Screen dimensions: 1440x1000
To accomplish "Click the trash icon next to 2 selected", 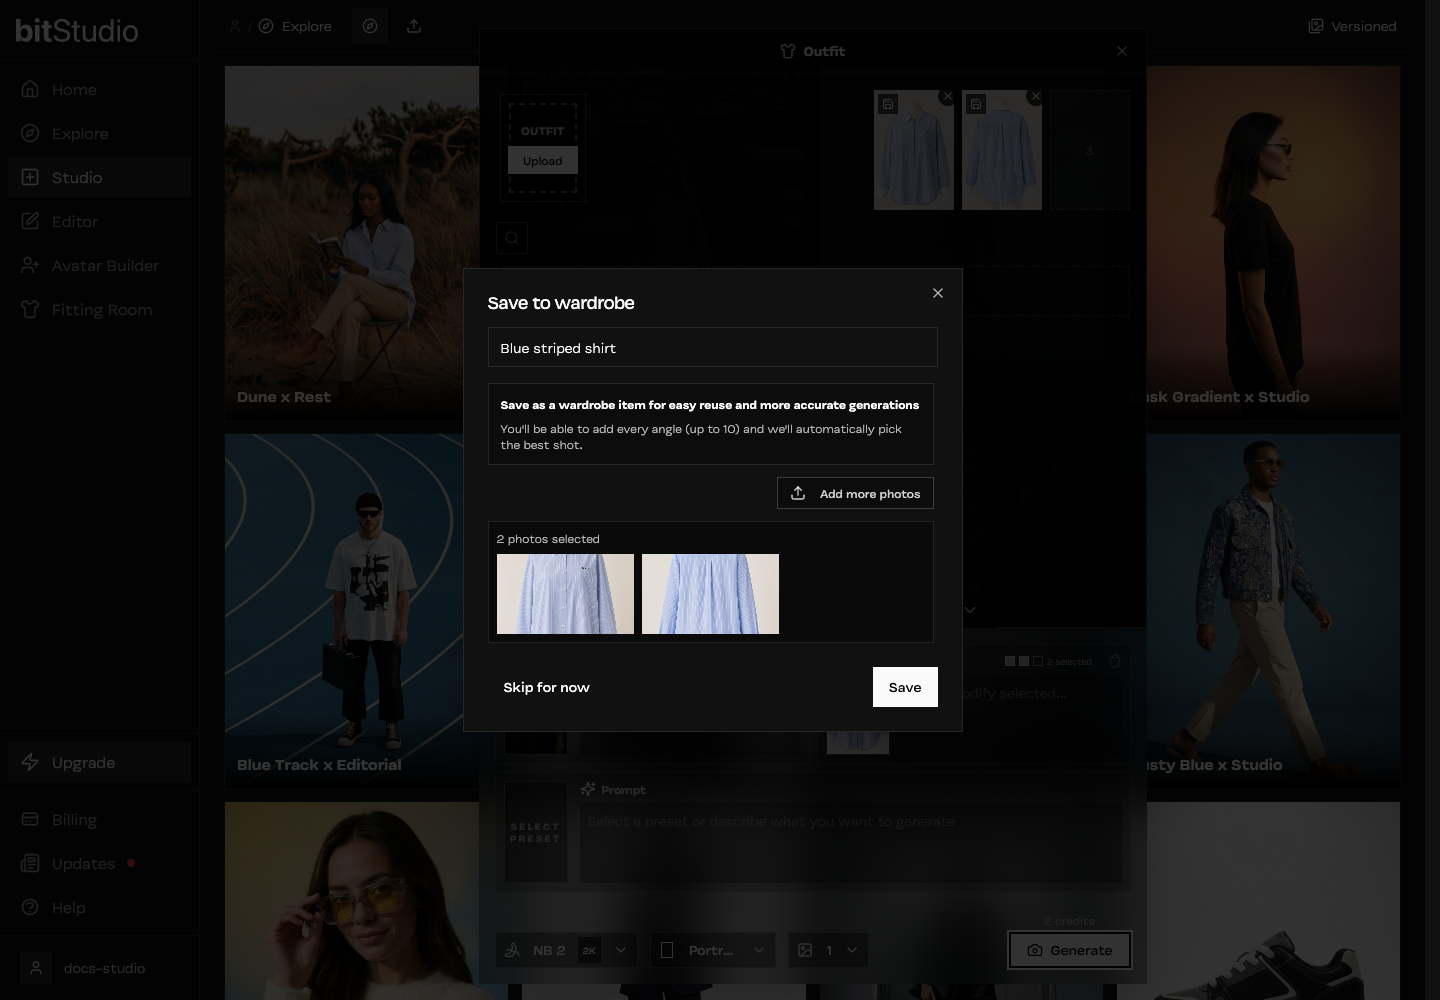I will 1115,661.
